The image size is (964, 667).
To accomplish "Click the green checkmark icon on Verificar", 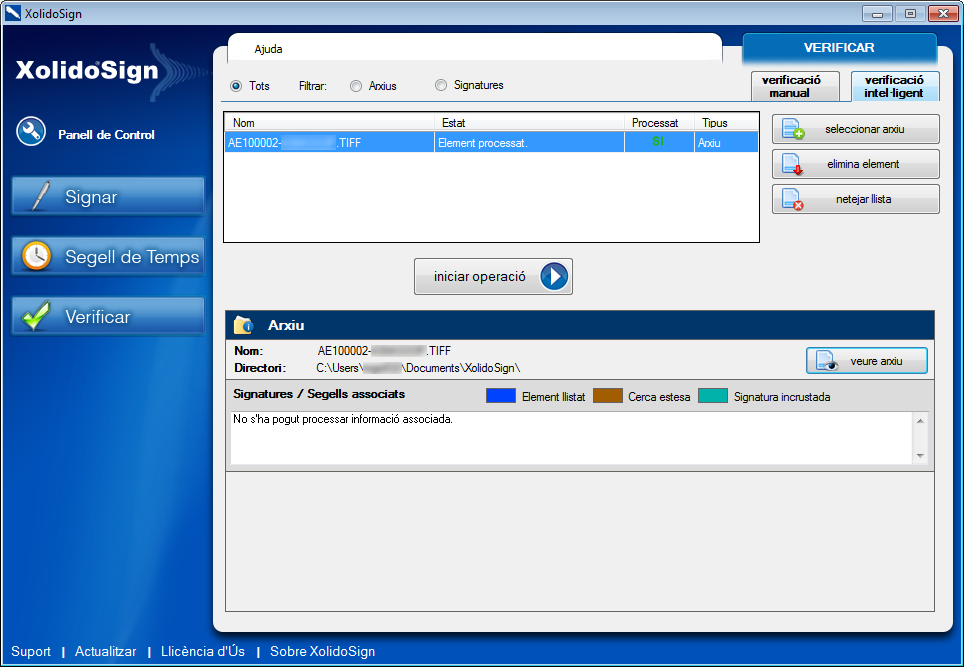I will (x=36, y=316).
